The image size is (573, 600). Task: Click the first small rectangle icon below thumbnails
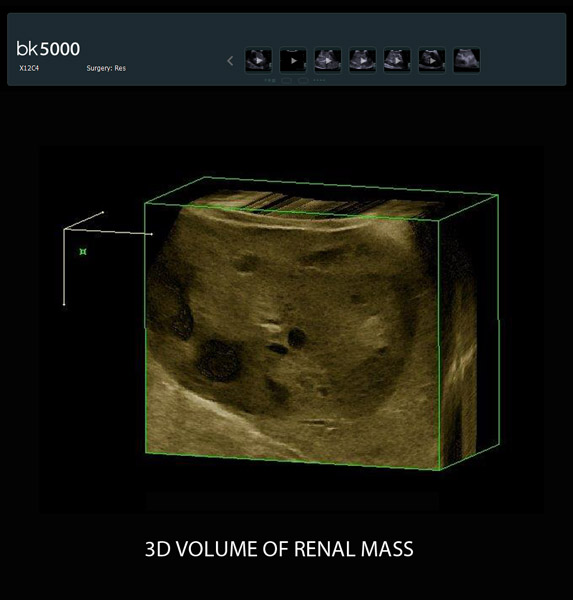coord(286,80)
